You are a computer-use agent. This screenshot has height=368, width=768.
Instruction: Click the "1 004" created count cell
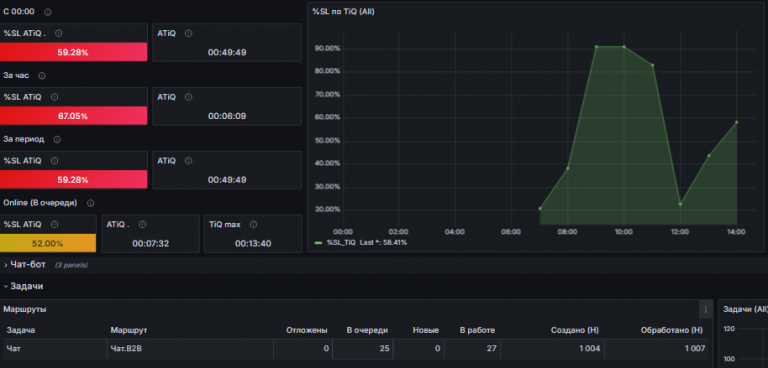(x=552, y=348)
